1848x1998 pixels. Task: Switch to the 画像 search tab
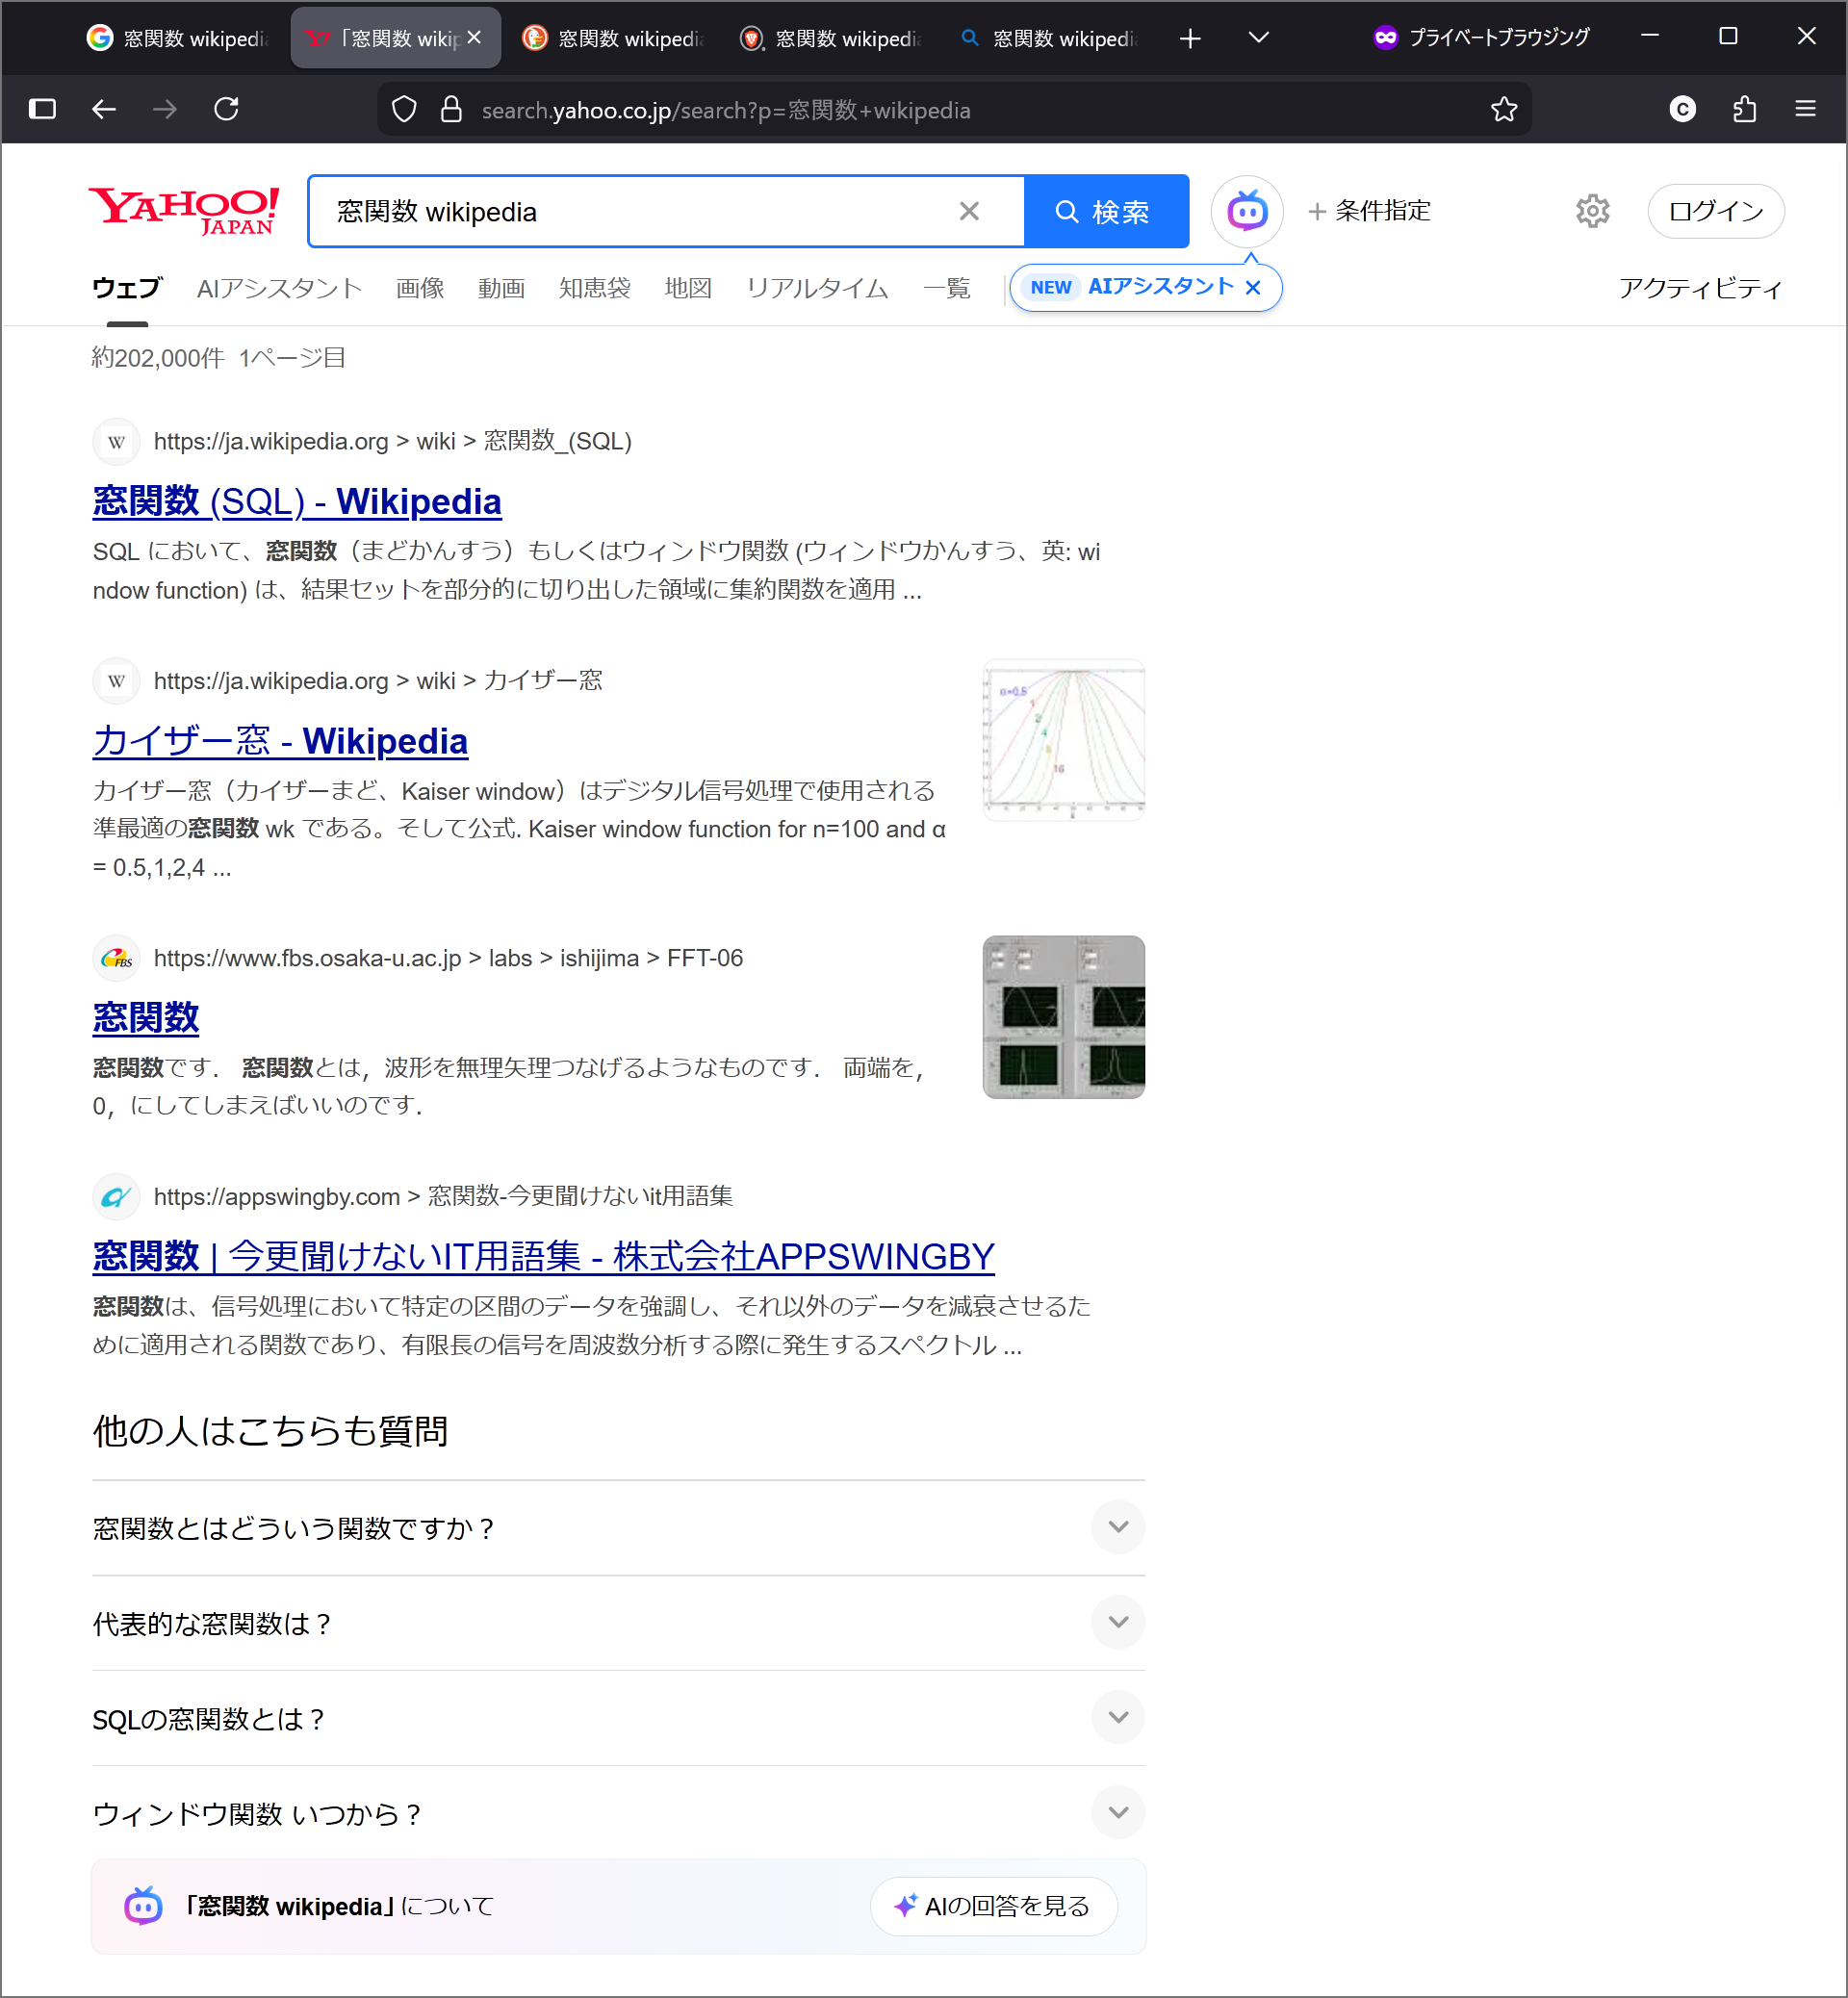tap(419, 289)
